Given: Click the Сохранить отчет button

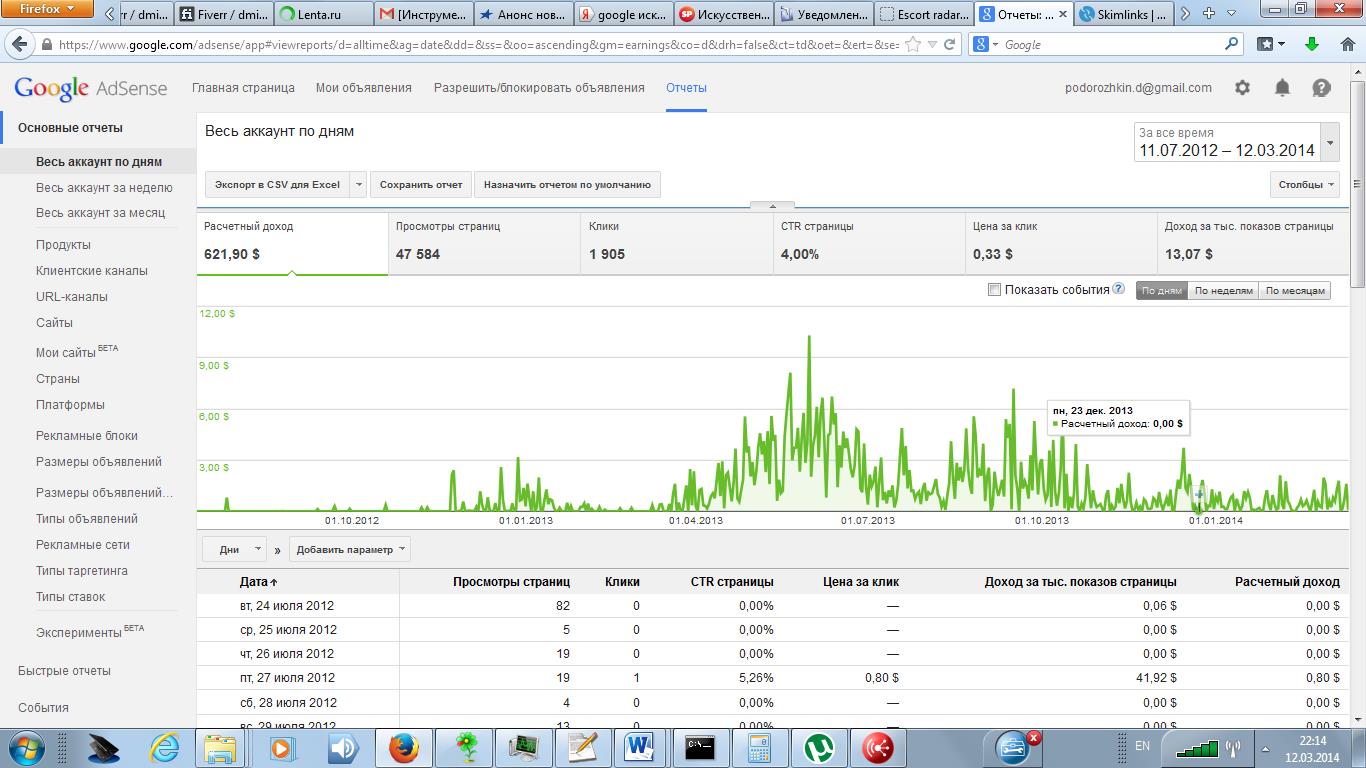Looking at the screenshot, I should click(x=421, y=184).
